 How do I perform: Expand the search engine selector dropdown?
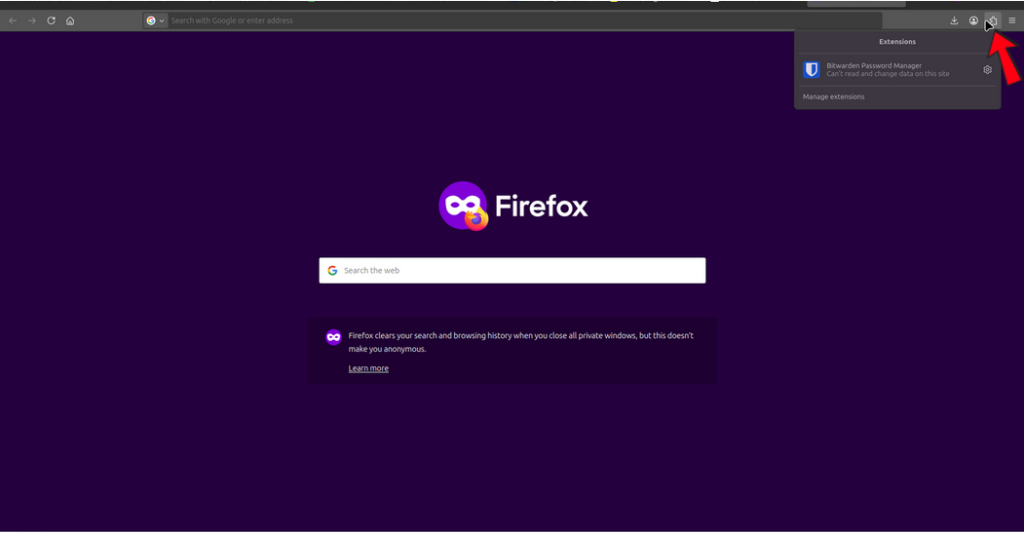point(155,20)
